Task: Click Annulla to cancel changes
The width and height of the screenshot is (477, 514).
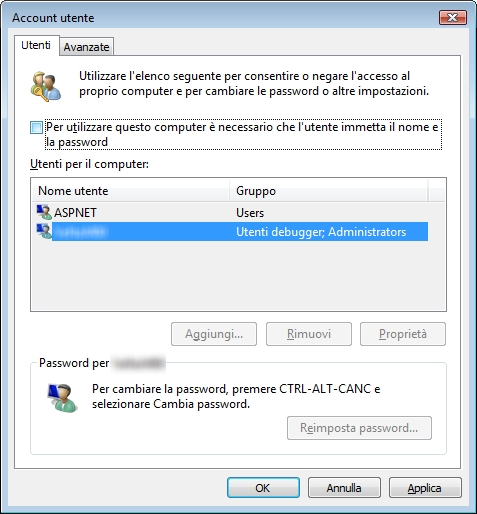Action: tap(344, 488)
